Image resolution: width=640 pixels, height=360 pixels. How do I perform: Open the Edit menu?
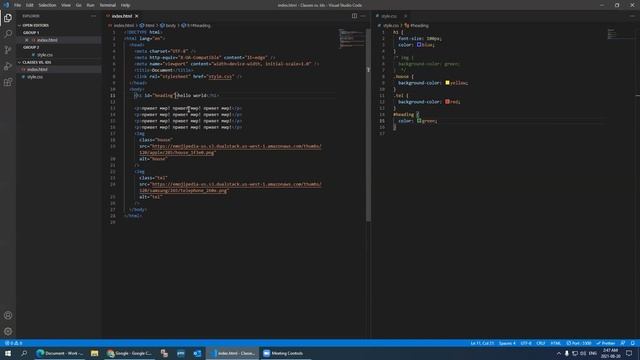click(x=30, y=5)
